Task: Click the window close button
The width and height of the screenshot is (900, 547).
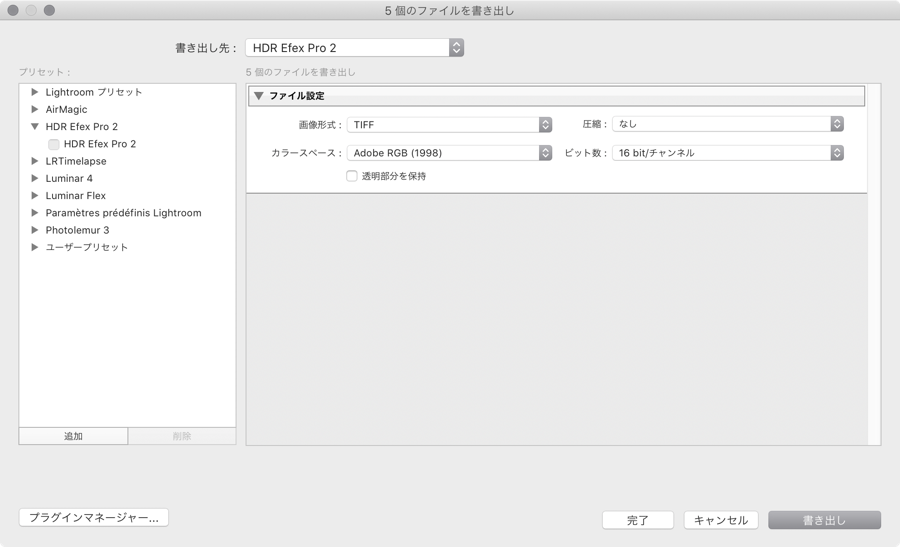Action: (13, 10)
